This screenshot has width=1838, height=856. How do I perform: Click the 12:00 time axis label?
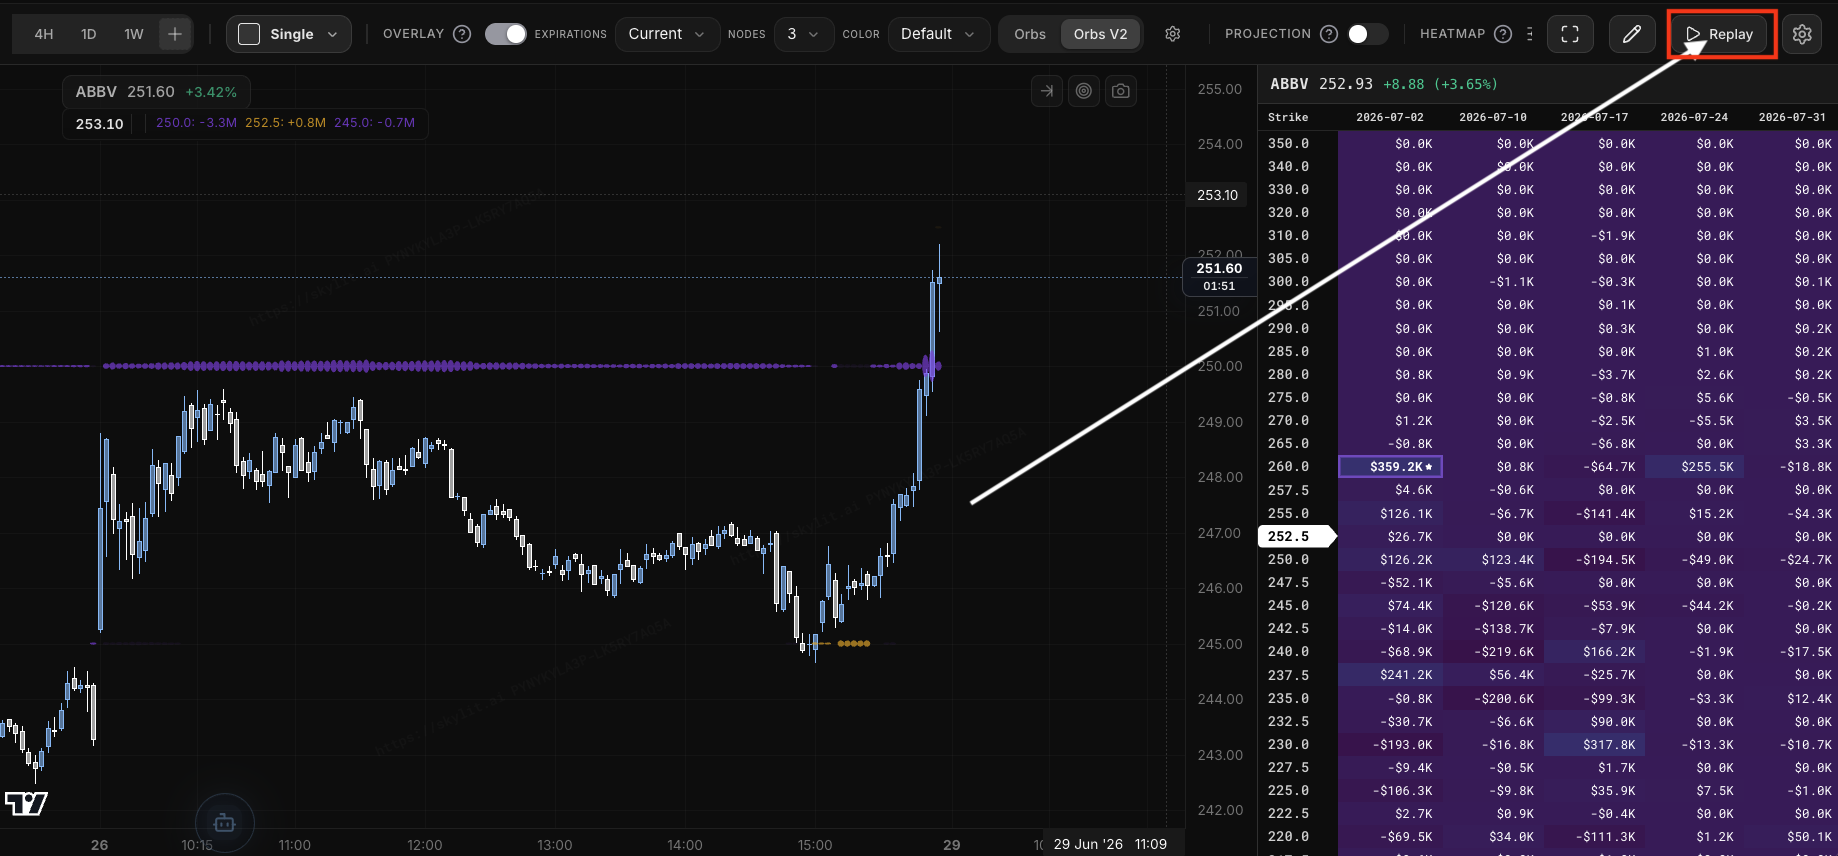[425, 845]
